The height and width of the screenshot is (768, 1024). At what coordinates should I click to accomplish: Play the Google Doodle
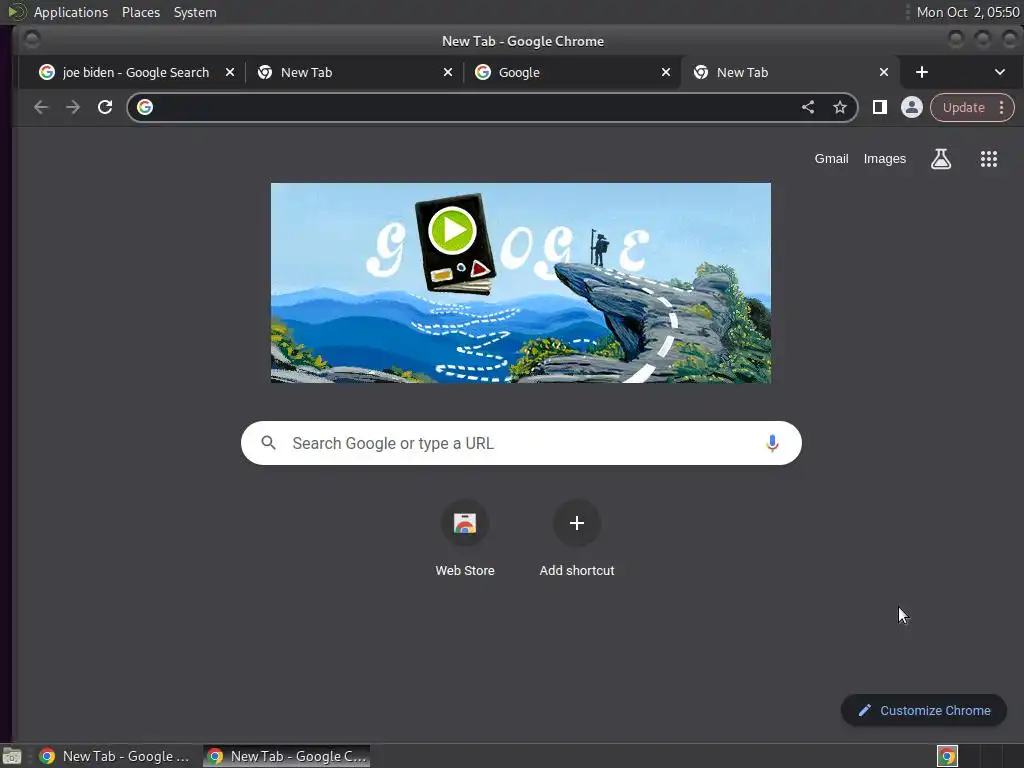(x=451, y=231)
